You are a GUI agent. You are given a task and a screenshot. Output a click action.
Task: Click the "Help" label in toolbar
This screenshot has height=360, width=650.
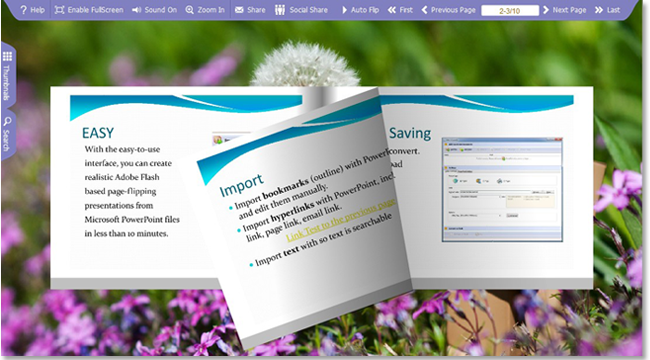click(x=37, y=10)
